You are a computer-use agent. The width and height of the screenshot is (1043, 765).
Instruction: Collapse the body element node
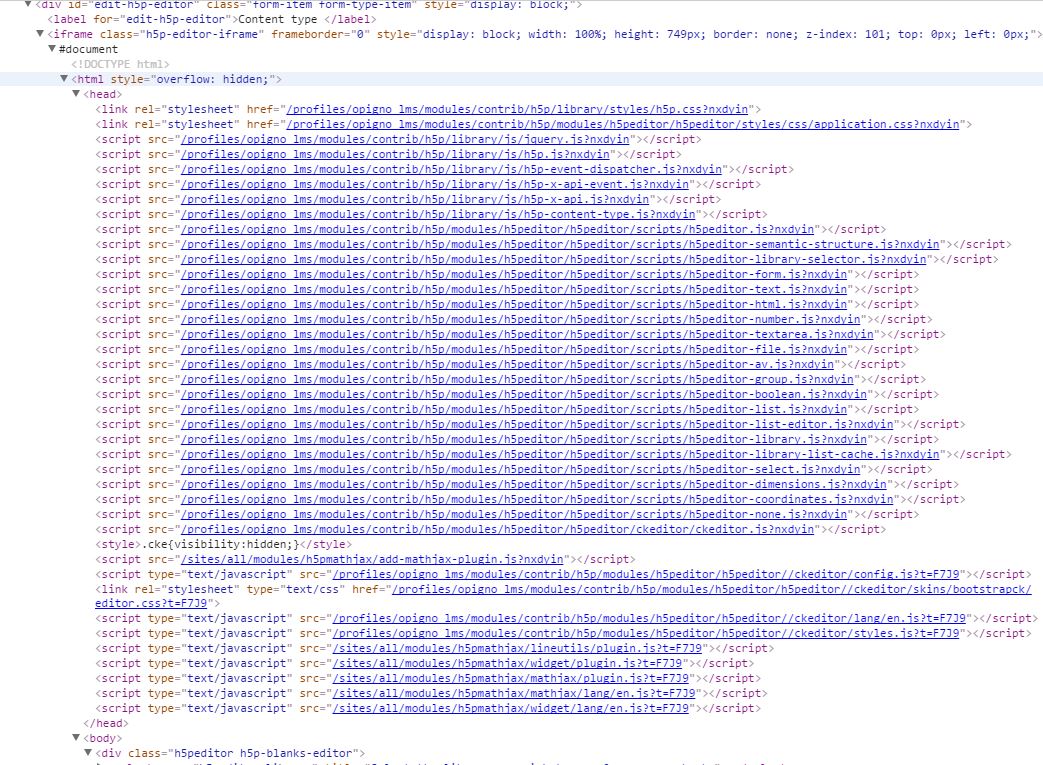[76, 738]
